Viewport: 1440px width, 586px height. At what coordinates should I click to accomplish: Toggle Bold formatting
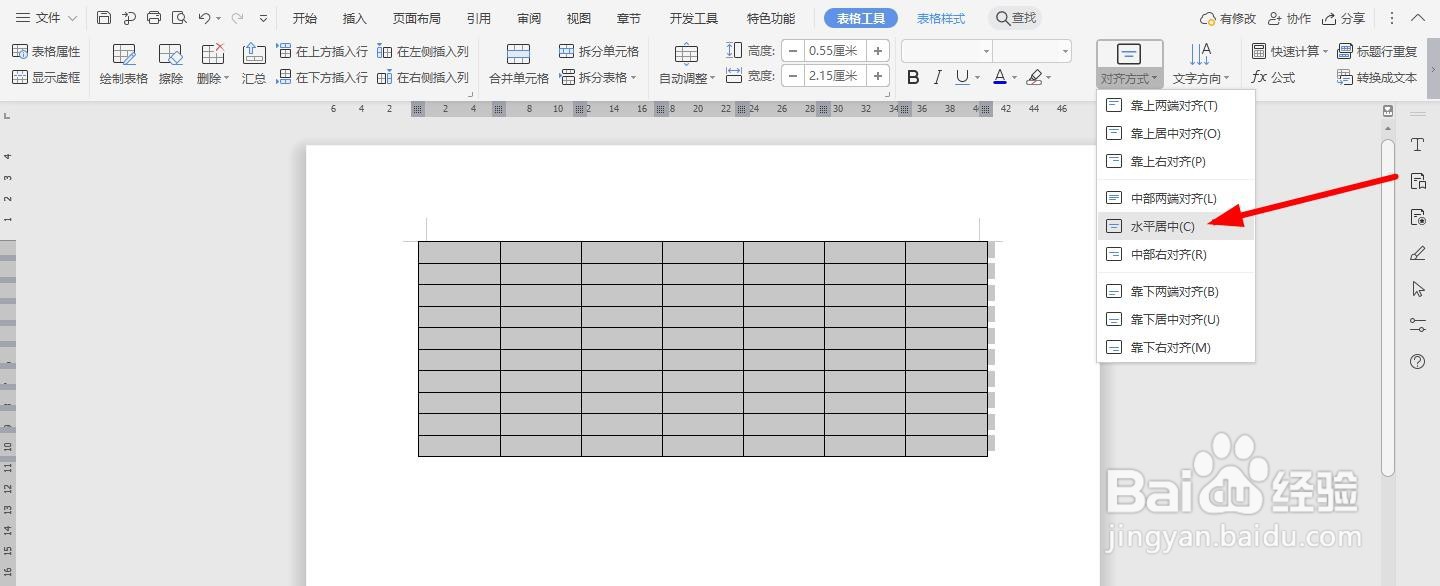point(912,77)
